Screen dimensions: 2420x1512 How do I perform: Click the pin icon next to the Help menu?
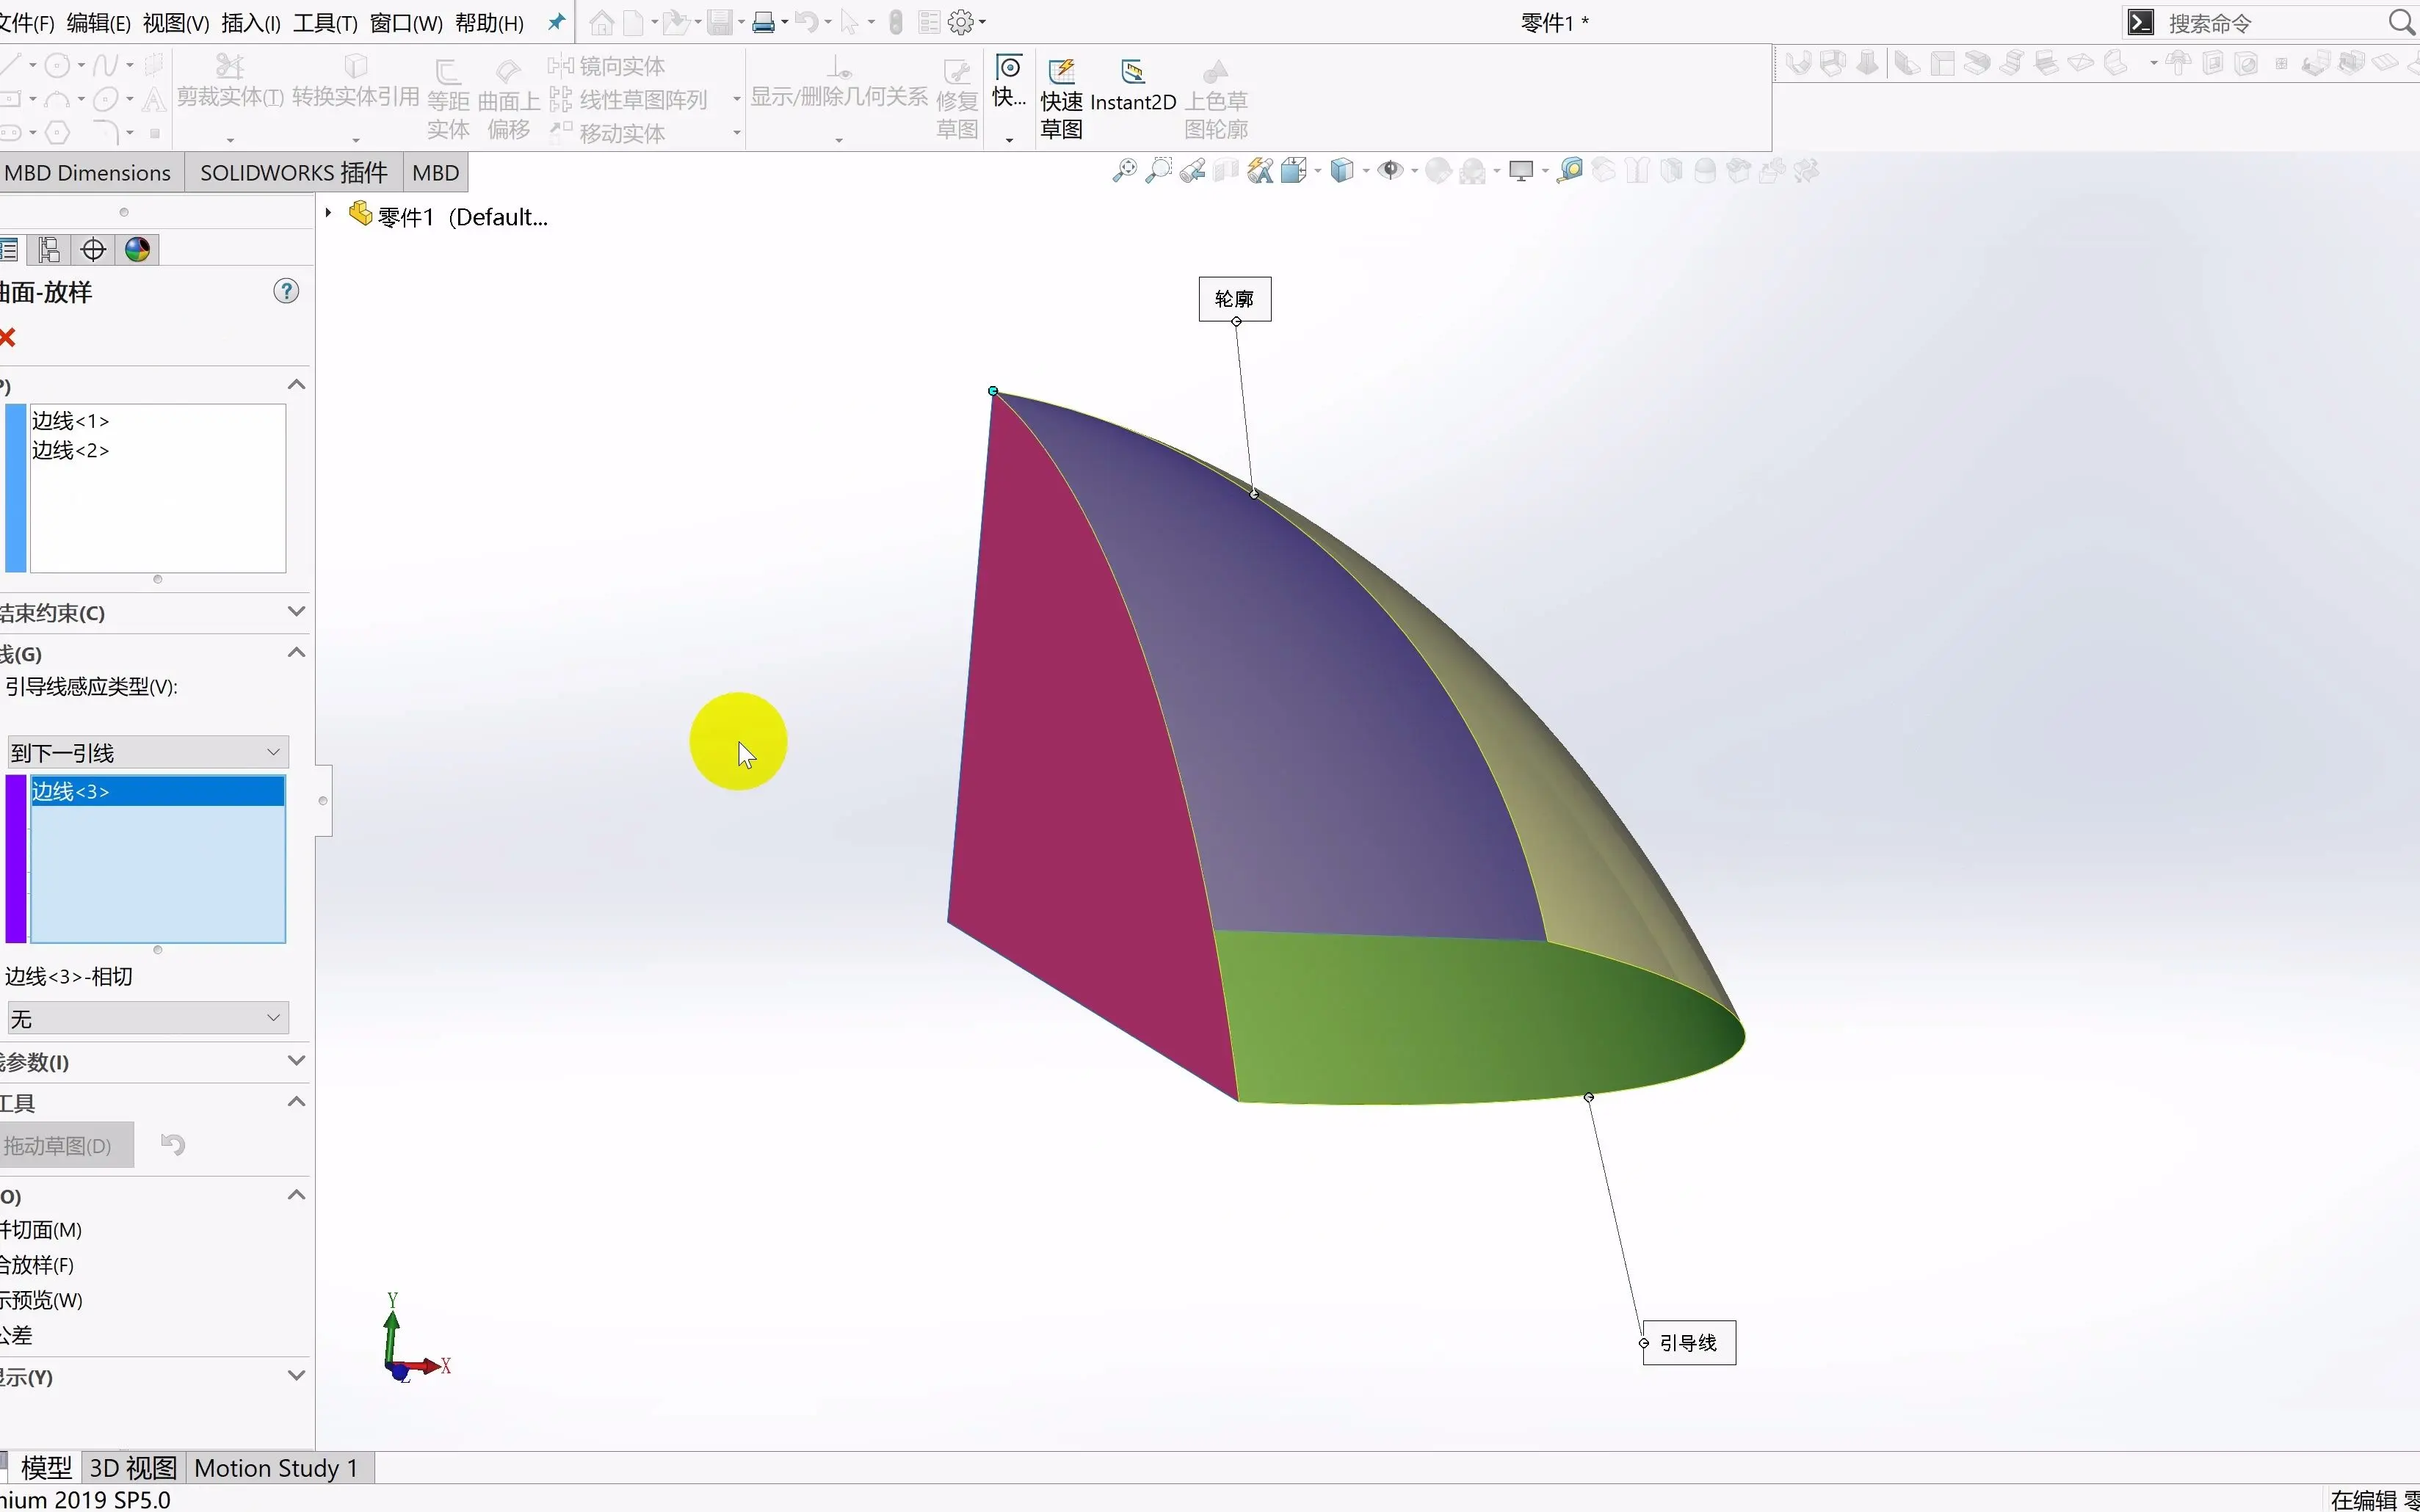click(x=557, y=22)
